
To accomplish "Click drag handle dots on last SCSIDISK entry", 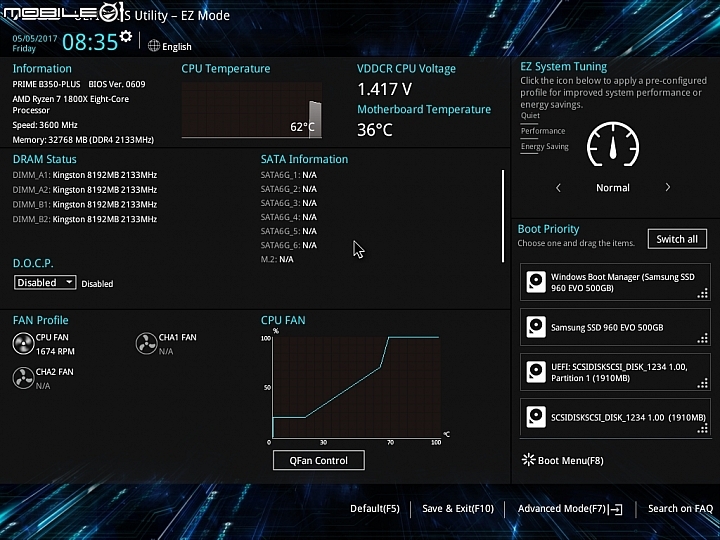I will pyautogui.click(x=703, y=428).
